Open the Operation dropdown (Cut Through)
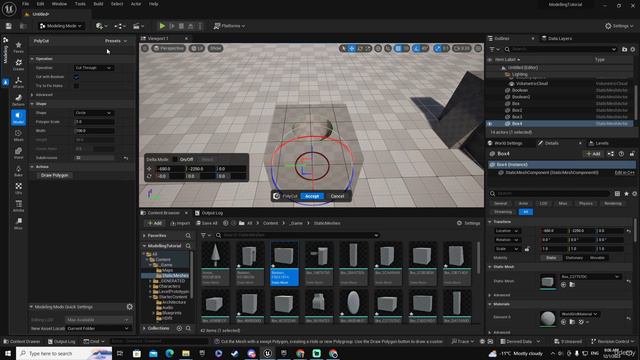Image resolution: width=640 pixels, height=360 pixels. [94, 68]
